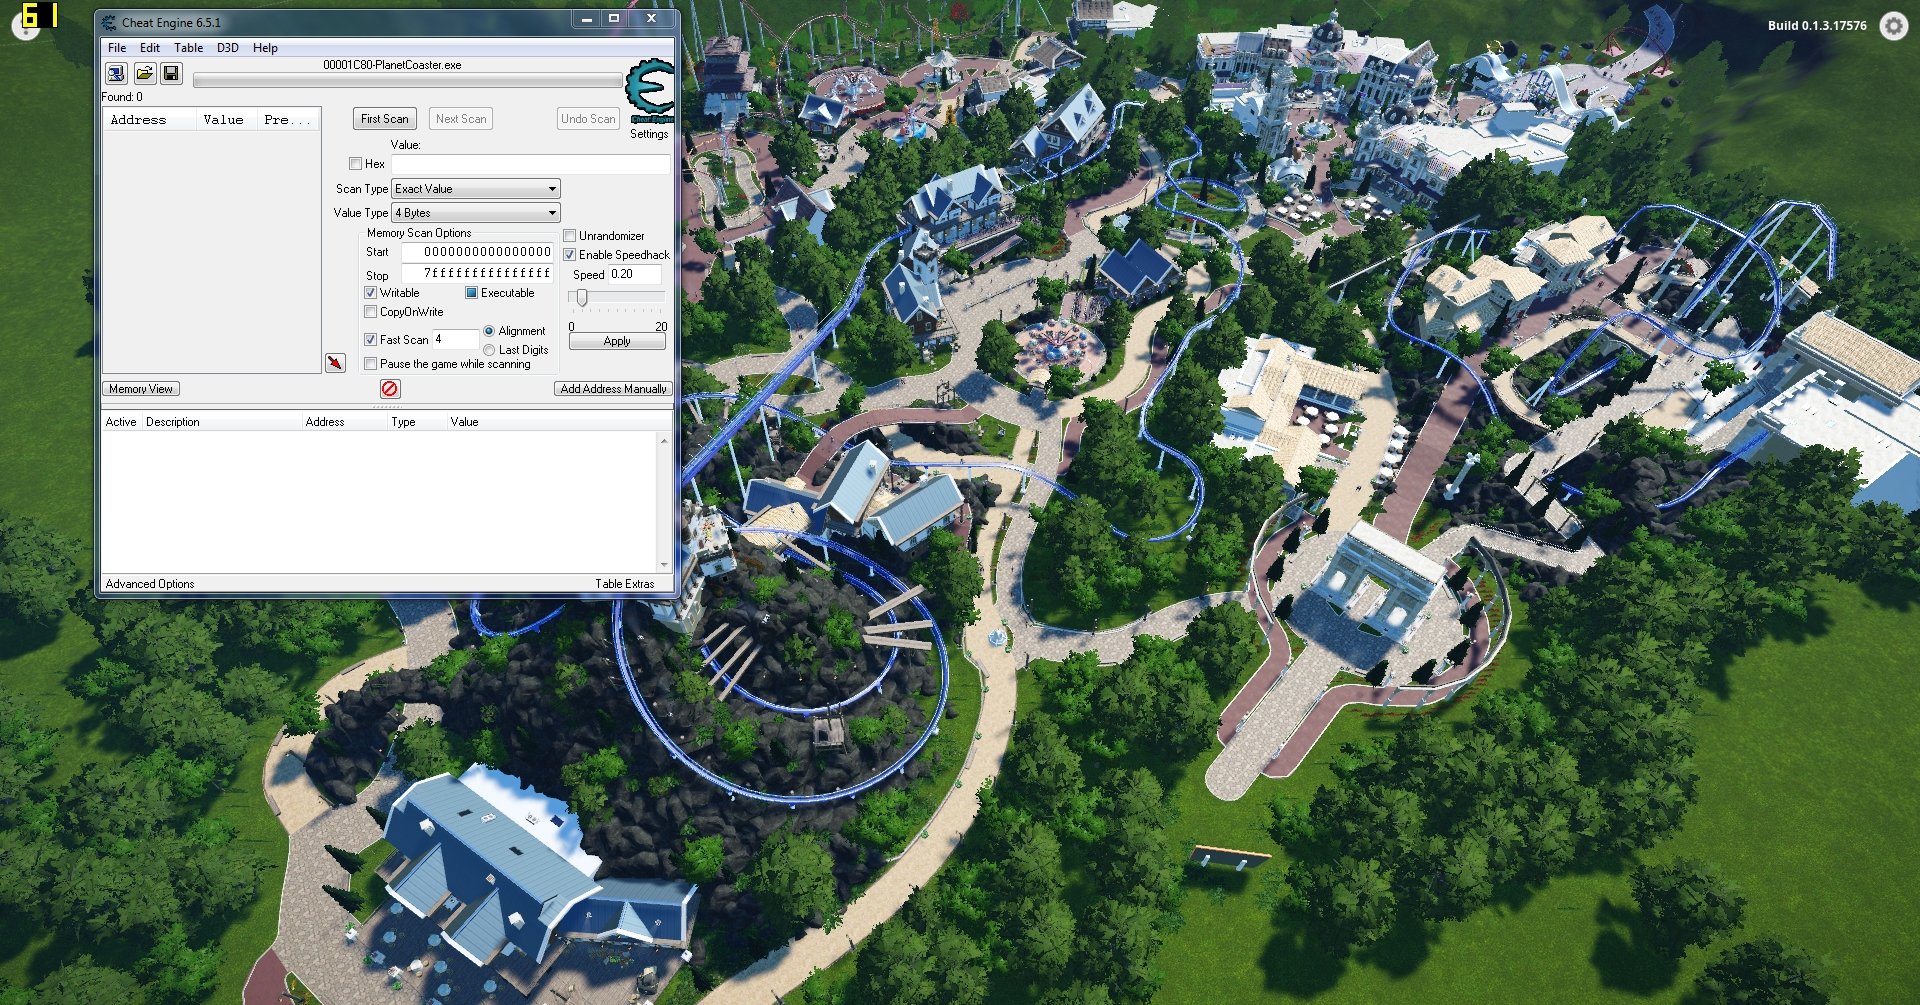Click the scan Value input field

click(530, 164)
